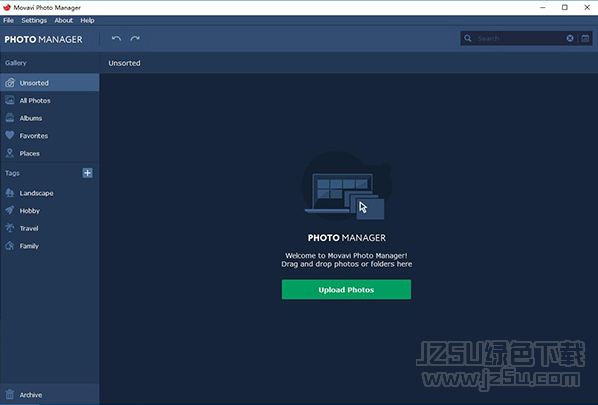The width and height of the screenshot is (598, 405).
Task: Click the PHOTO MANAGER logo in header
Action: point(43,39)
